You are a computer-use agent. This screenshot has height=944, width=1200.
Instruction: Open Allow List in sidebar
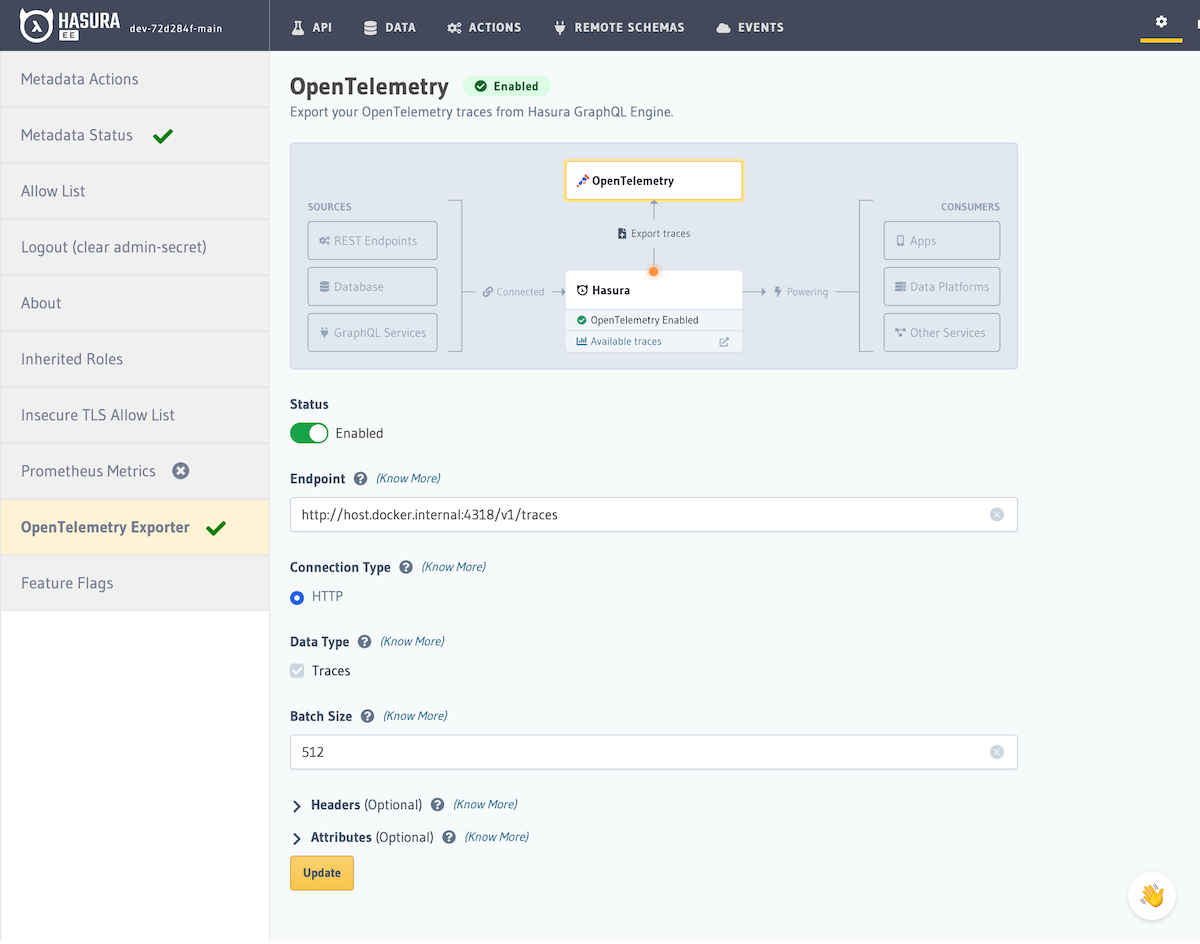(x=135, y=192)
